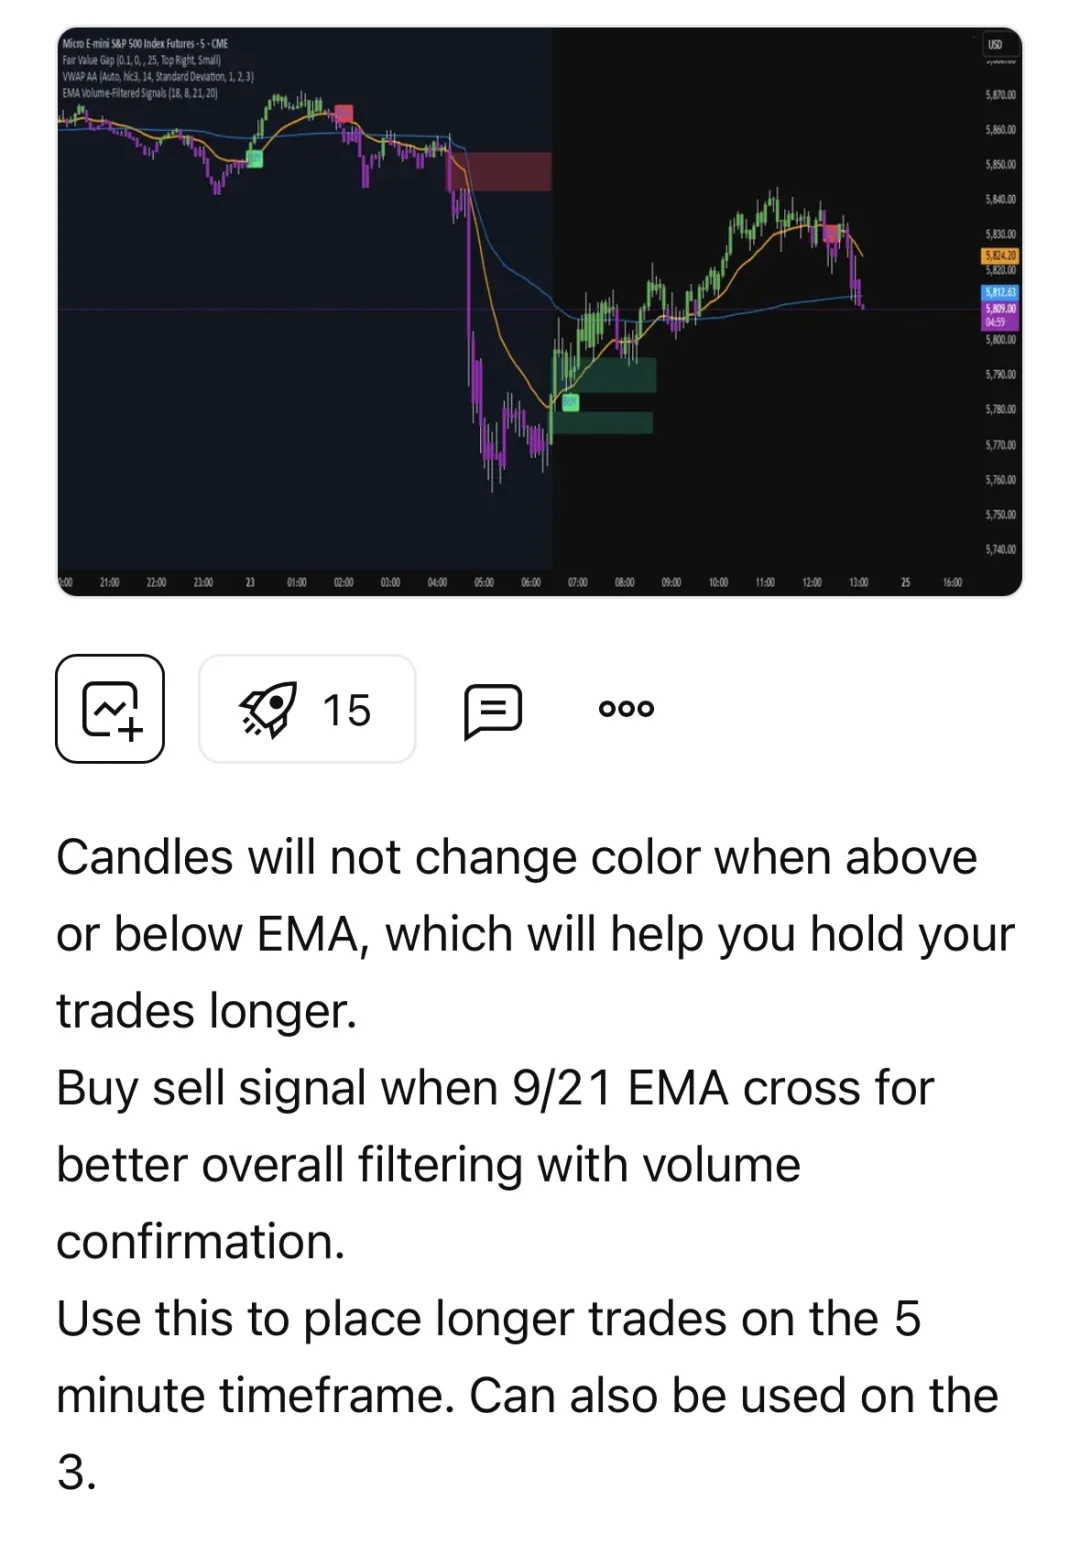This screenshot has width=1080, height=1566.
Task: Click the orange 5,824.20 price label
Action: (x=1000, y=256)
